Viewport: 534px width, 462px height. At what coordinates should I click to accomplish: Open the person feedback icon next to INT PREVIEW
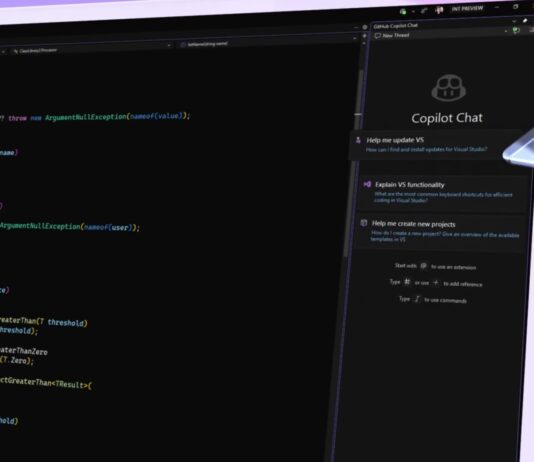pos(439,10)
